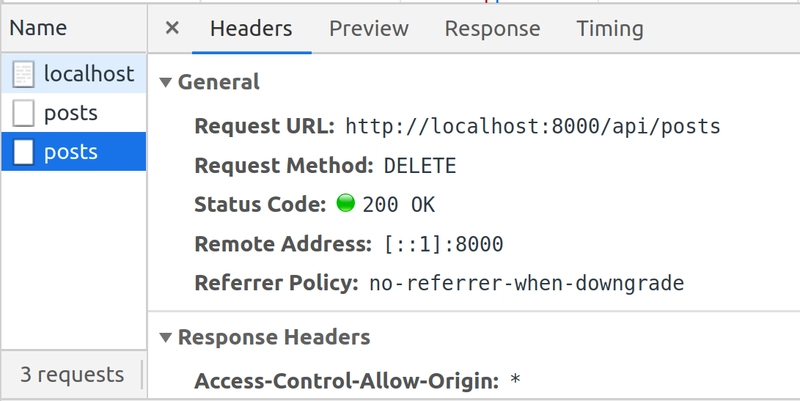Open the Response tab

pos(492,29)
